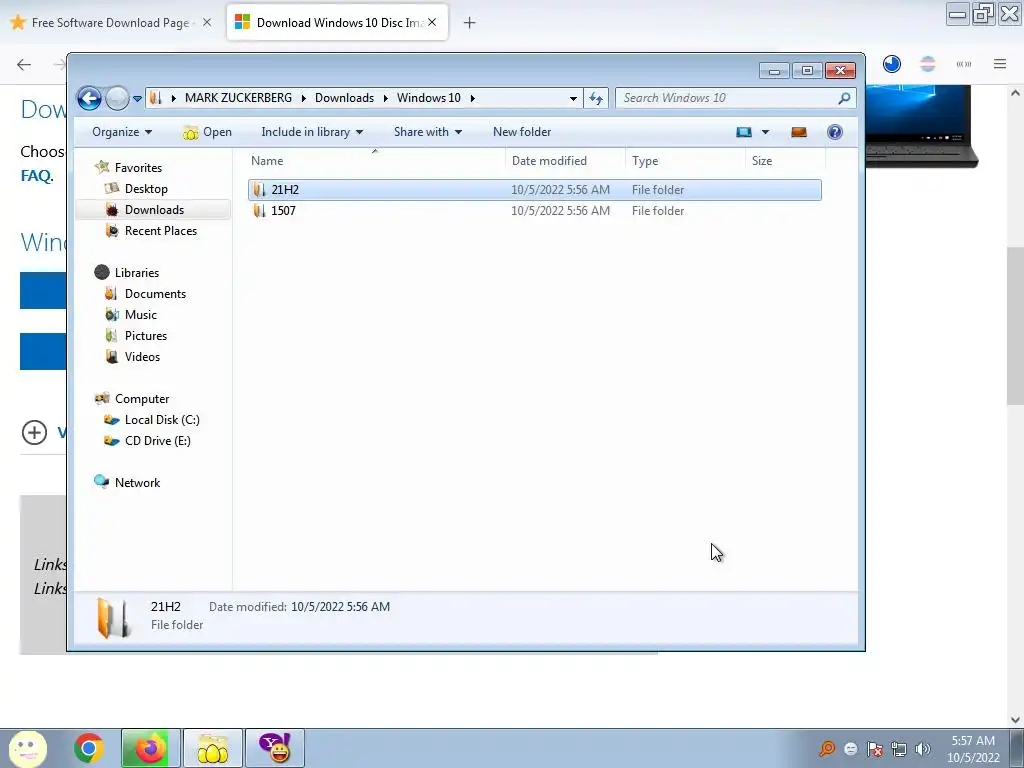1024x768 pixels.
Task: Select Downloads in Favorites
Action: point(155,210)
